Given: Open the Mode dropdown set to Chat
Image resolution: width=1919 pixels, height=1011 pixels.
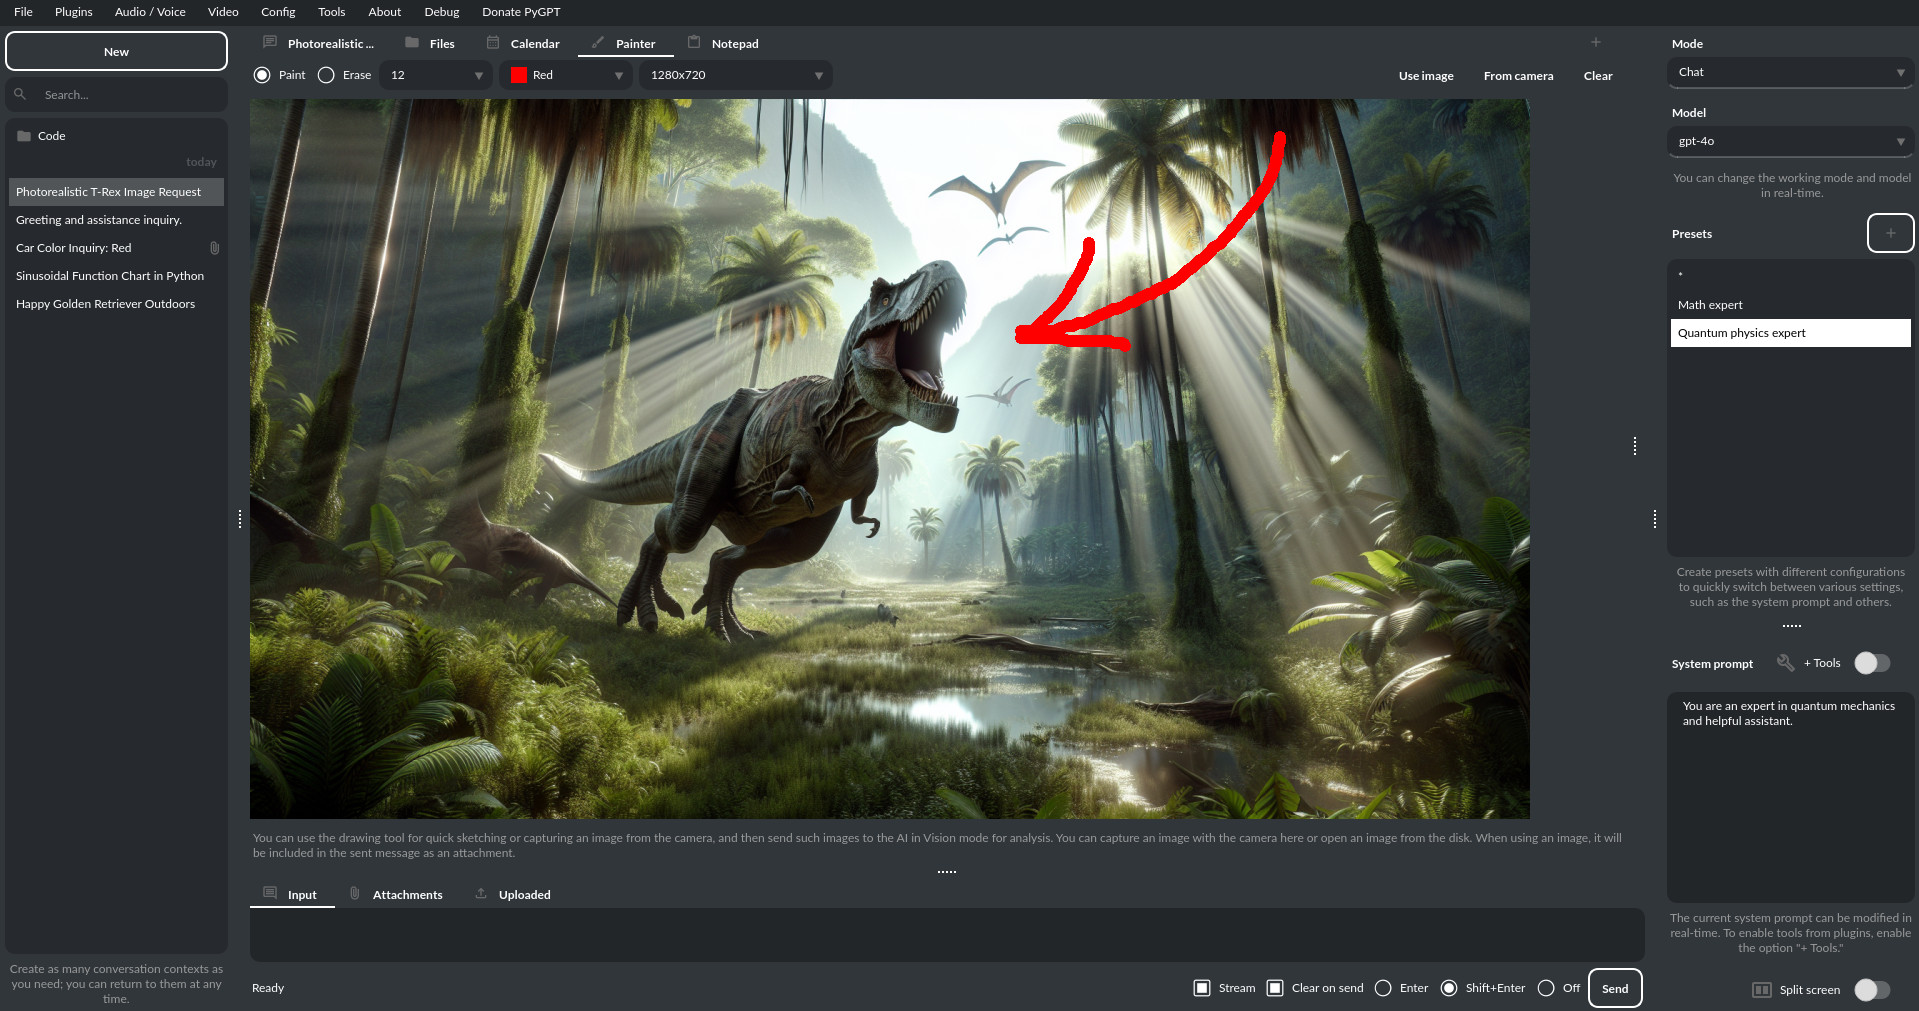Looking at the screenshot, I should pyautogui.click(x=1789, y=72).
